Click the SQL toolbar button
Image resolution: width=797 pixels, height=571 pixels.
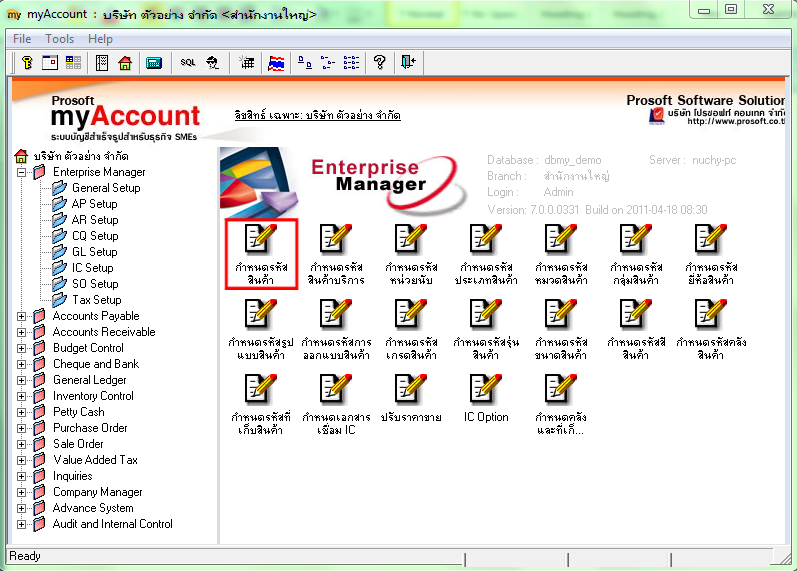click(187, 62)
